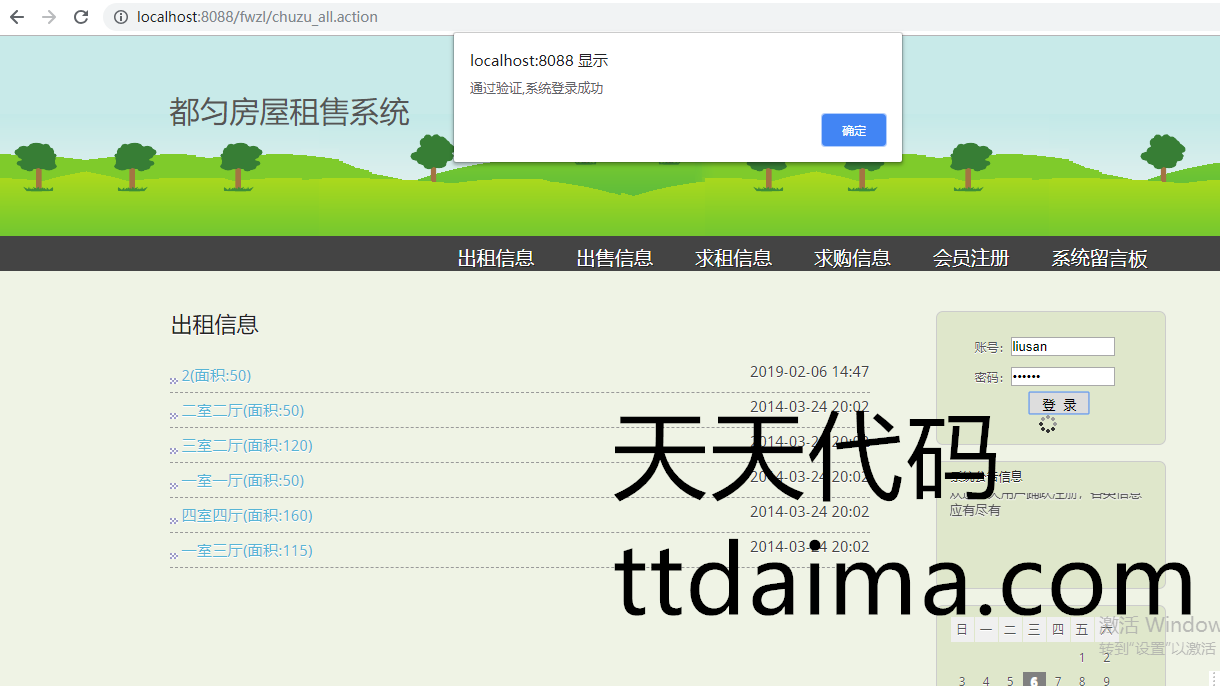Viewport: 1220px width, 686px height.
Task: Click the 账号 username input field
Action: pos(1062,347)
